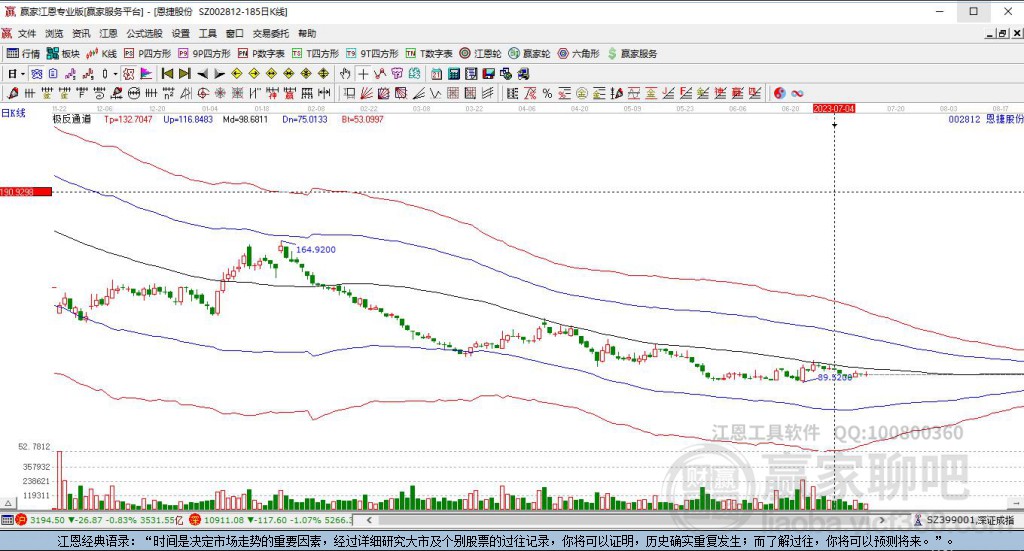1024x551 pixels.
Task: Click the horizontal scrollbar track
Action: [626, 520]
